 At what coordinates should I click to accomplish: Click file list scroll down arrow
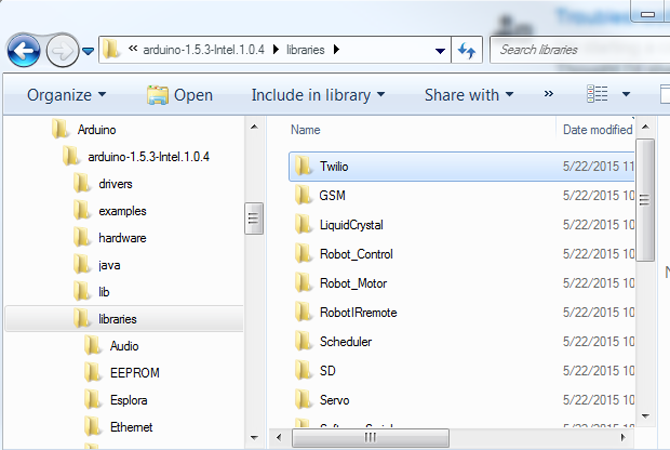point(645,416)
